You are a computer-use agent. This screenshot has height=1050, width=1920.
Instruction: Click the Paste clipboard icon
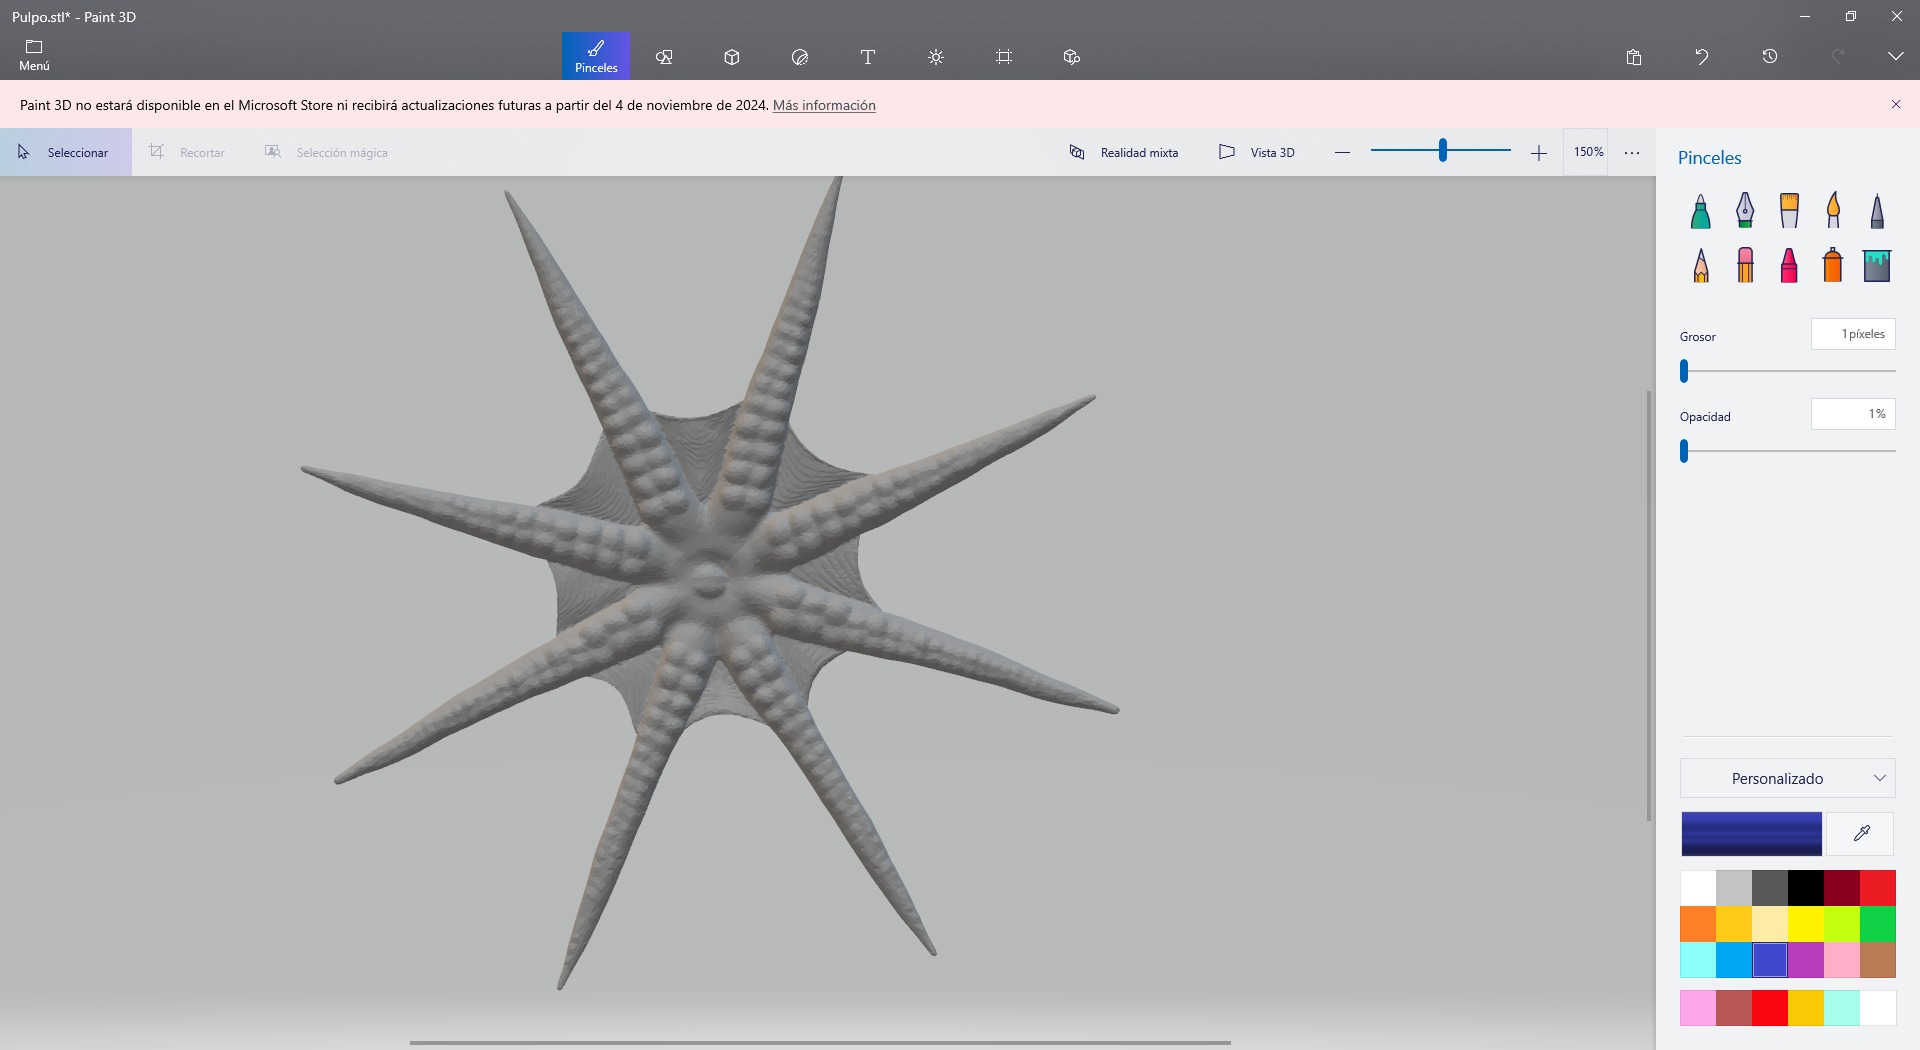click(1634, 57)
